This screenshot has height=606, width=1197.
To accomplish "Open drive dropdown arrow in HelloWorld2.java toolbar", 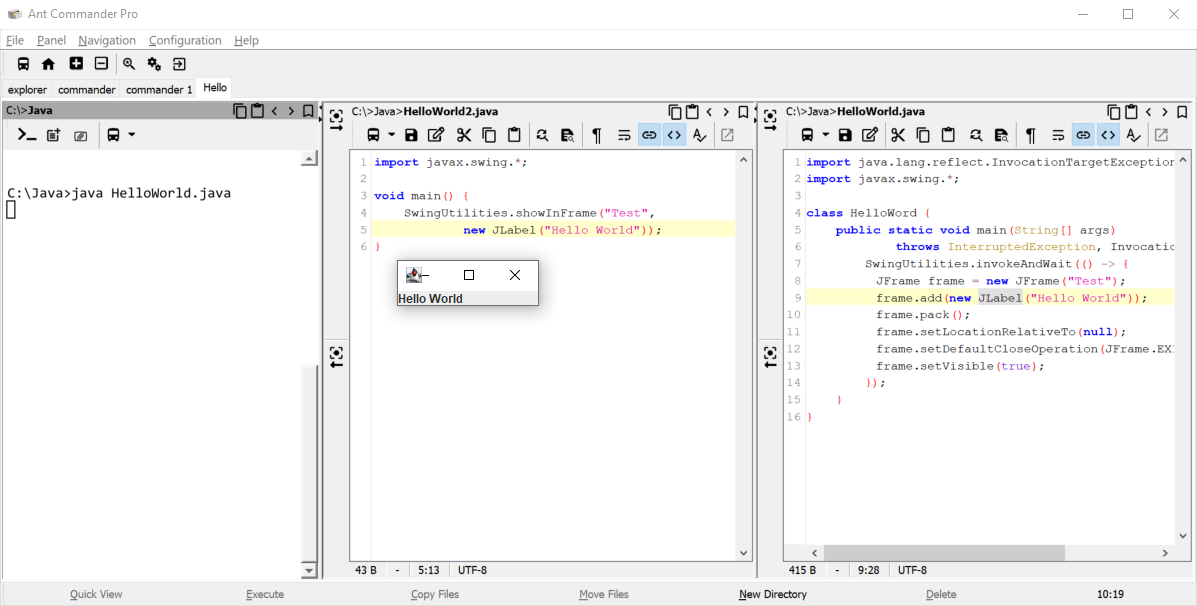I will (392, 135).
